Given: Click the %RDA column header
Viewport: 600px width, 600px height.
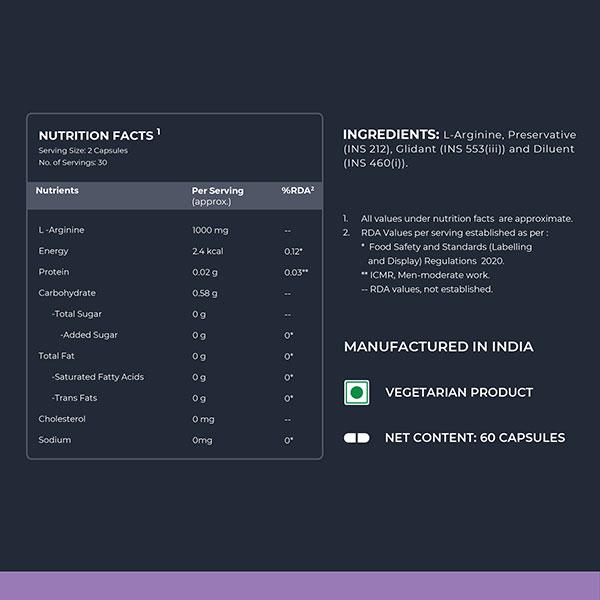Looking at the screenshot, I should coord(297,190).
